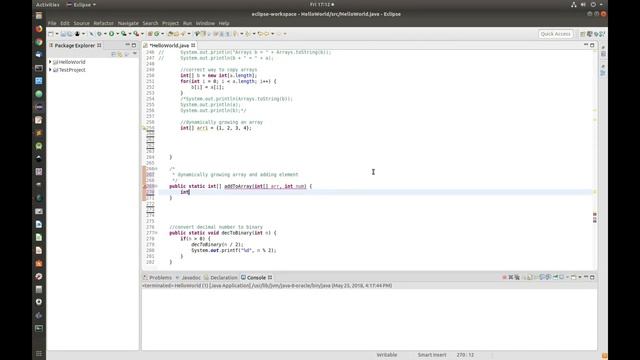Click the '270 : 12' cursor position

465,355
